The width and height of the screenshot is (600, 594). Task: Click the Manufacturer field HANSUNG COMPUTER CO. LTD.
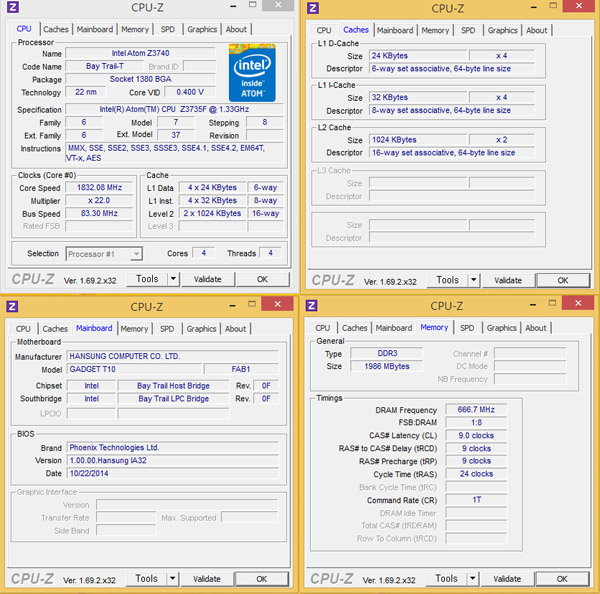(173, 356)
